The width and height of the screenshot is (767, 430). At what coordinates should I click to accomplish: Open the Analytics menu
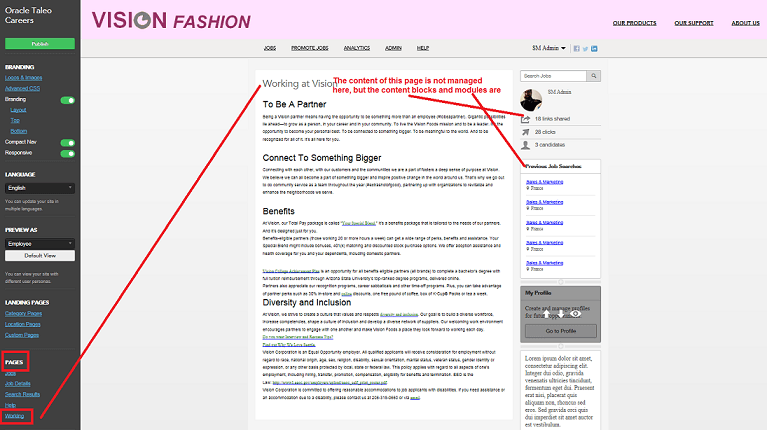click(x=357, y=48)
